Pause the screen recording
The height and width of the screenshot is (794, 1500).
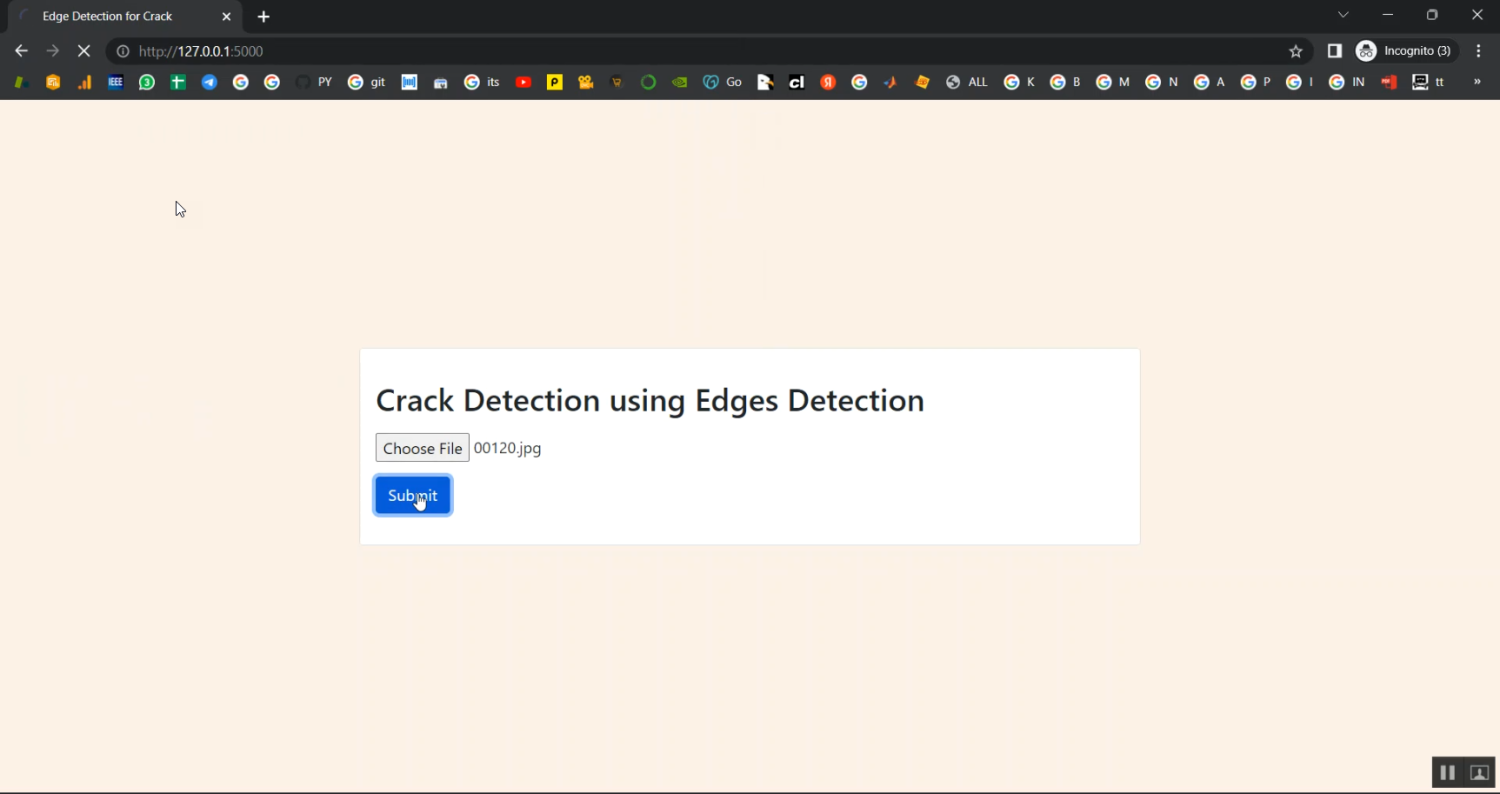[x=1447, y=772]
